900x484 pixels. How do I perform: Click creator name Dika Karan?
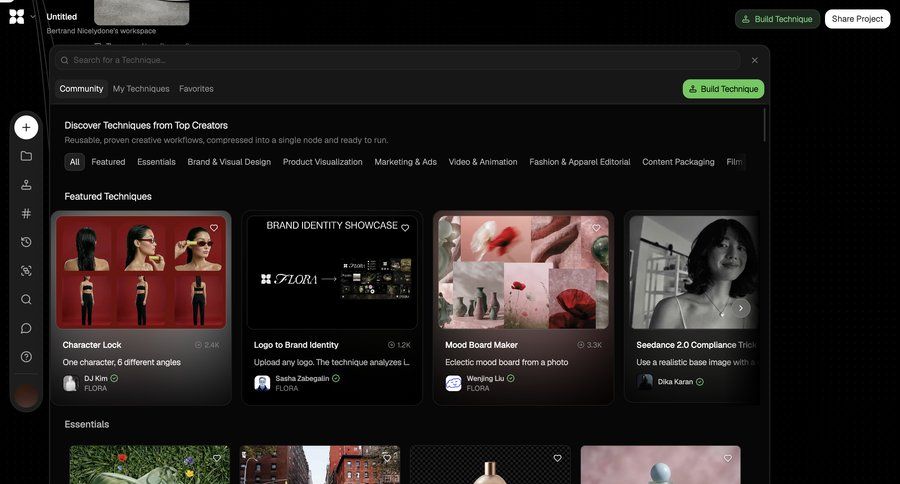675,382
